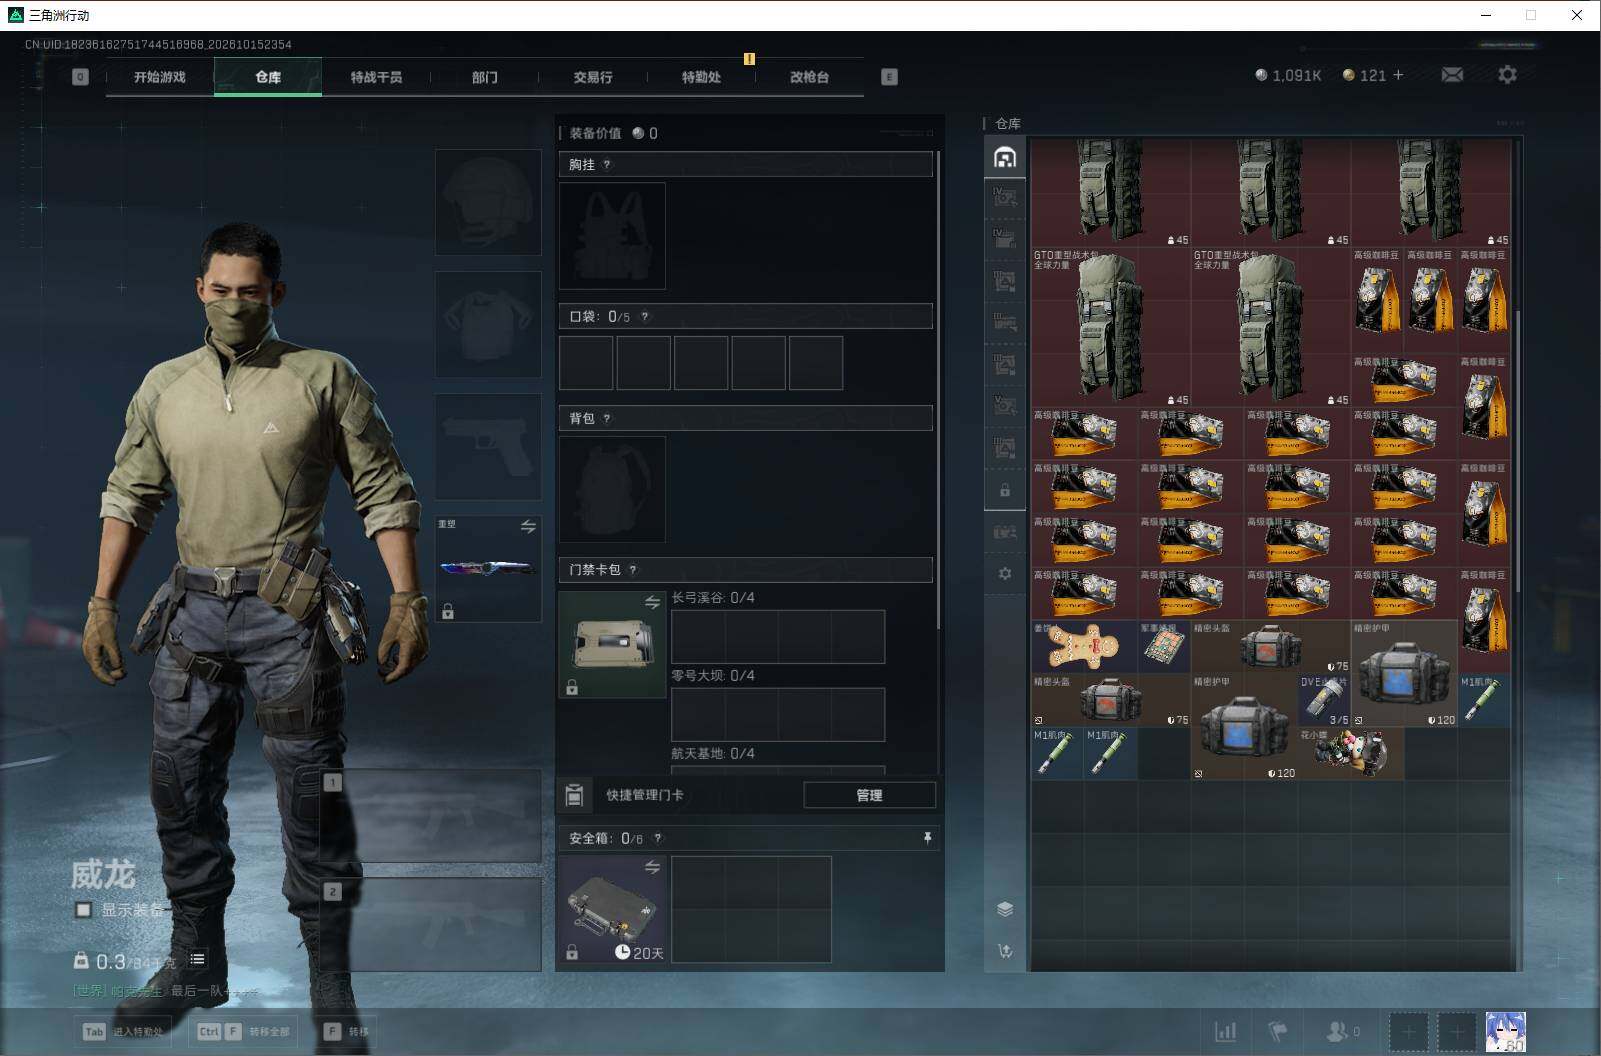The width and height of the screenshot is (1601, 1056).
Task: Click the 快捷管理门卡 clipboard icon
Action: click(574, 795)
